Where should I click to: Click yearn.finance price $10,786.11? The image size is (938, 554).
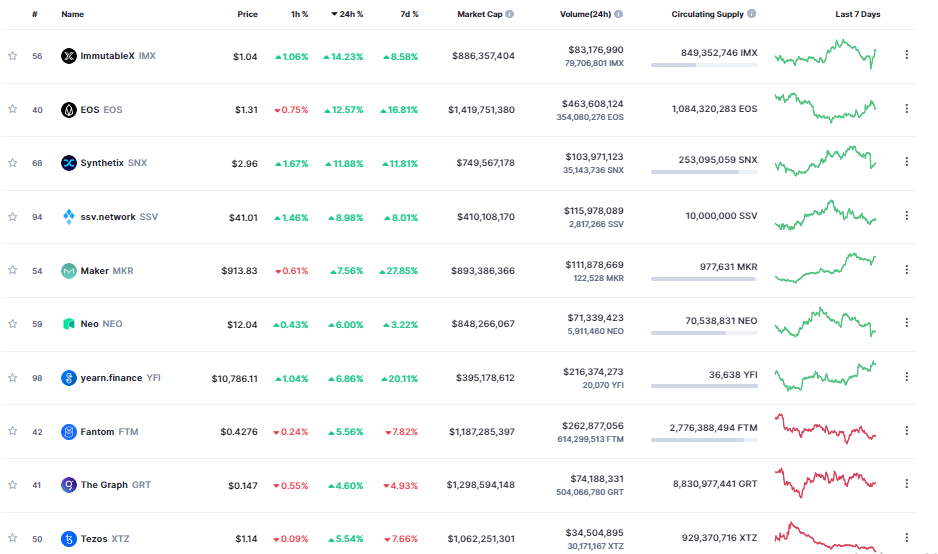[x=234, y=379]
